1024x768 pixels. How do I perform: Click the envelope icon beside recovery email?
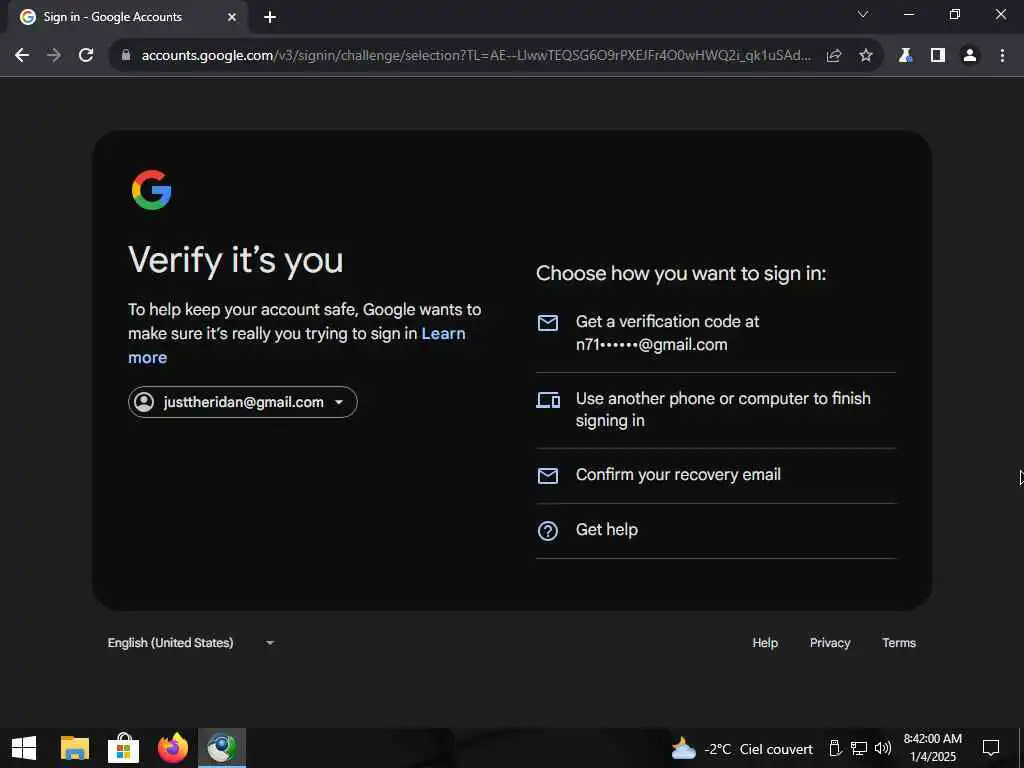pos(548,475)
